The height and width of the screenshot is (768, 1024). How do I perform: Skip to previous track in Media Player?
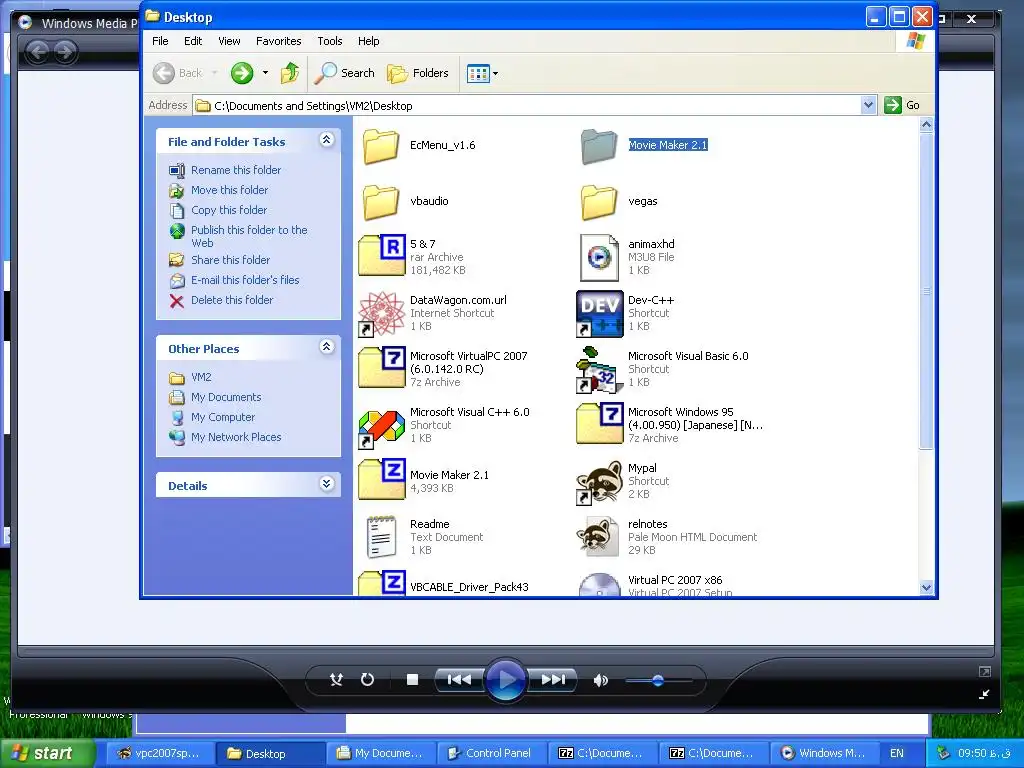[459, 680]
